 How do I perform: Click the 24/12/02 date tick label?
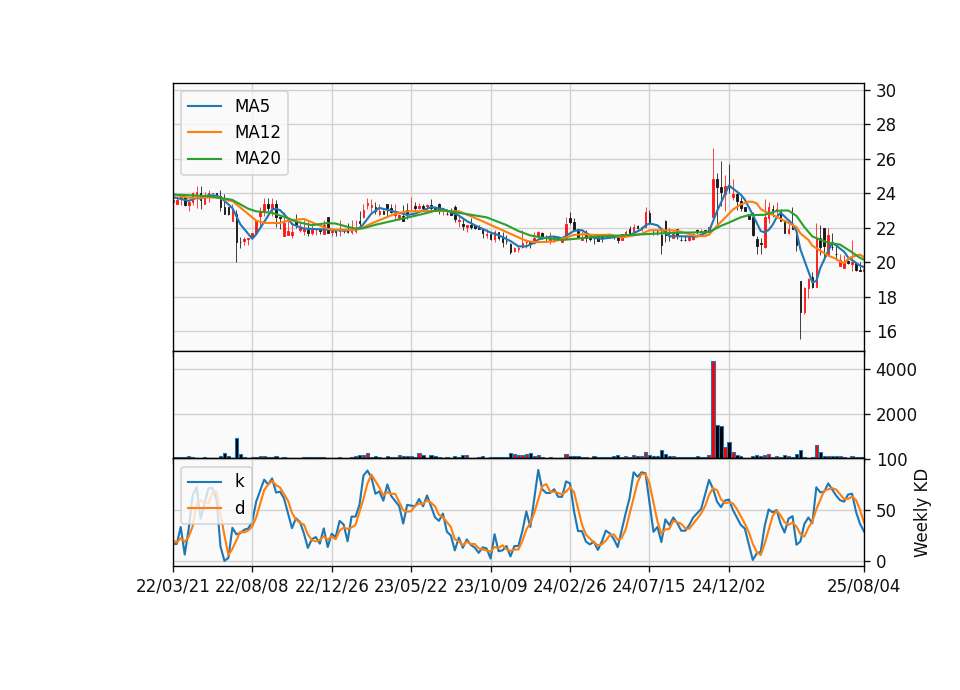pyautogui.click(x=729, y=586)
